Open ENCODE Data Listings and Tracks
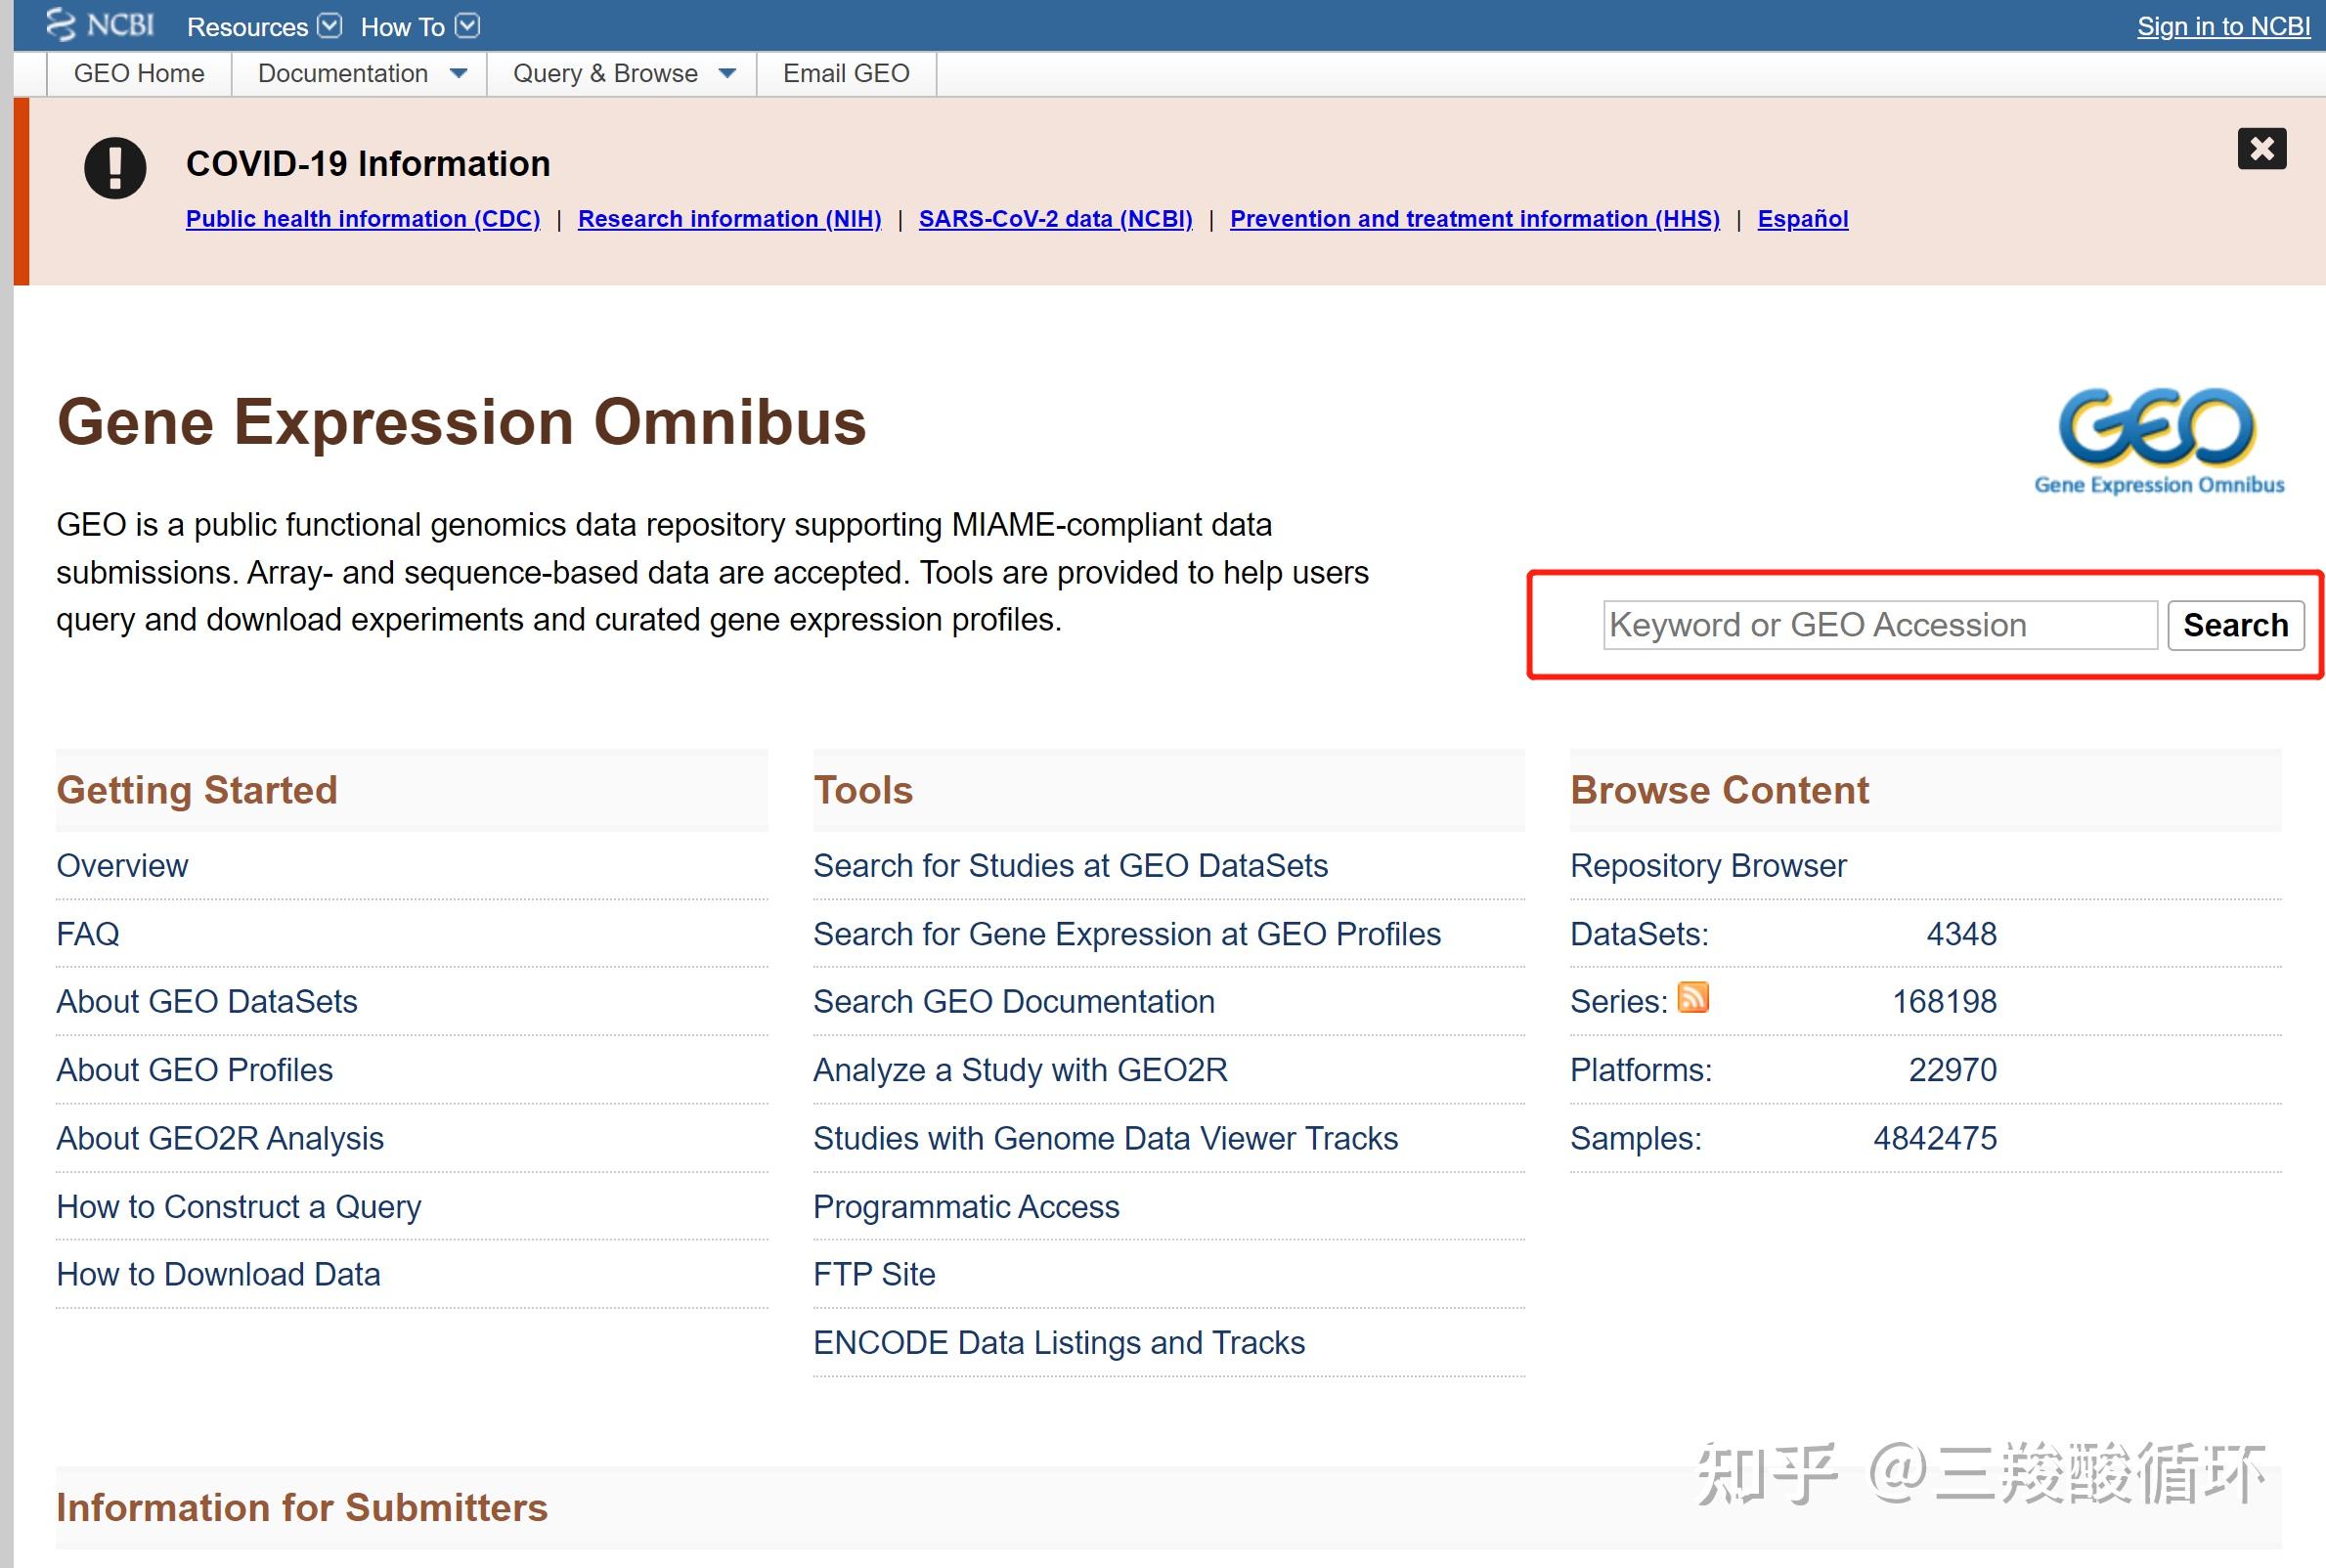The width and height of the screenshot is (2326, 1568). (1059, 1343)
